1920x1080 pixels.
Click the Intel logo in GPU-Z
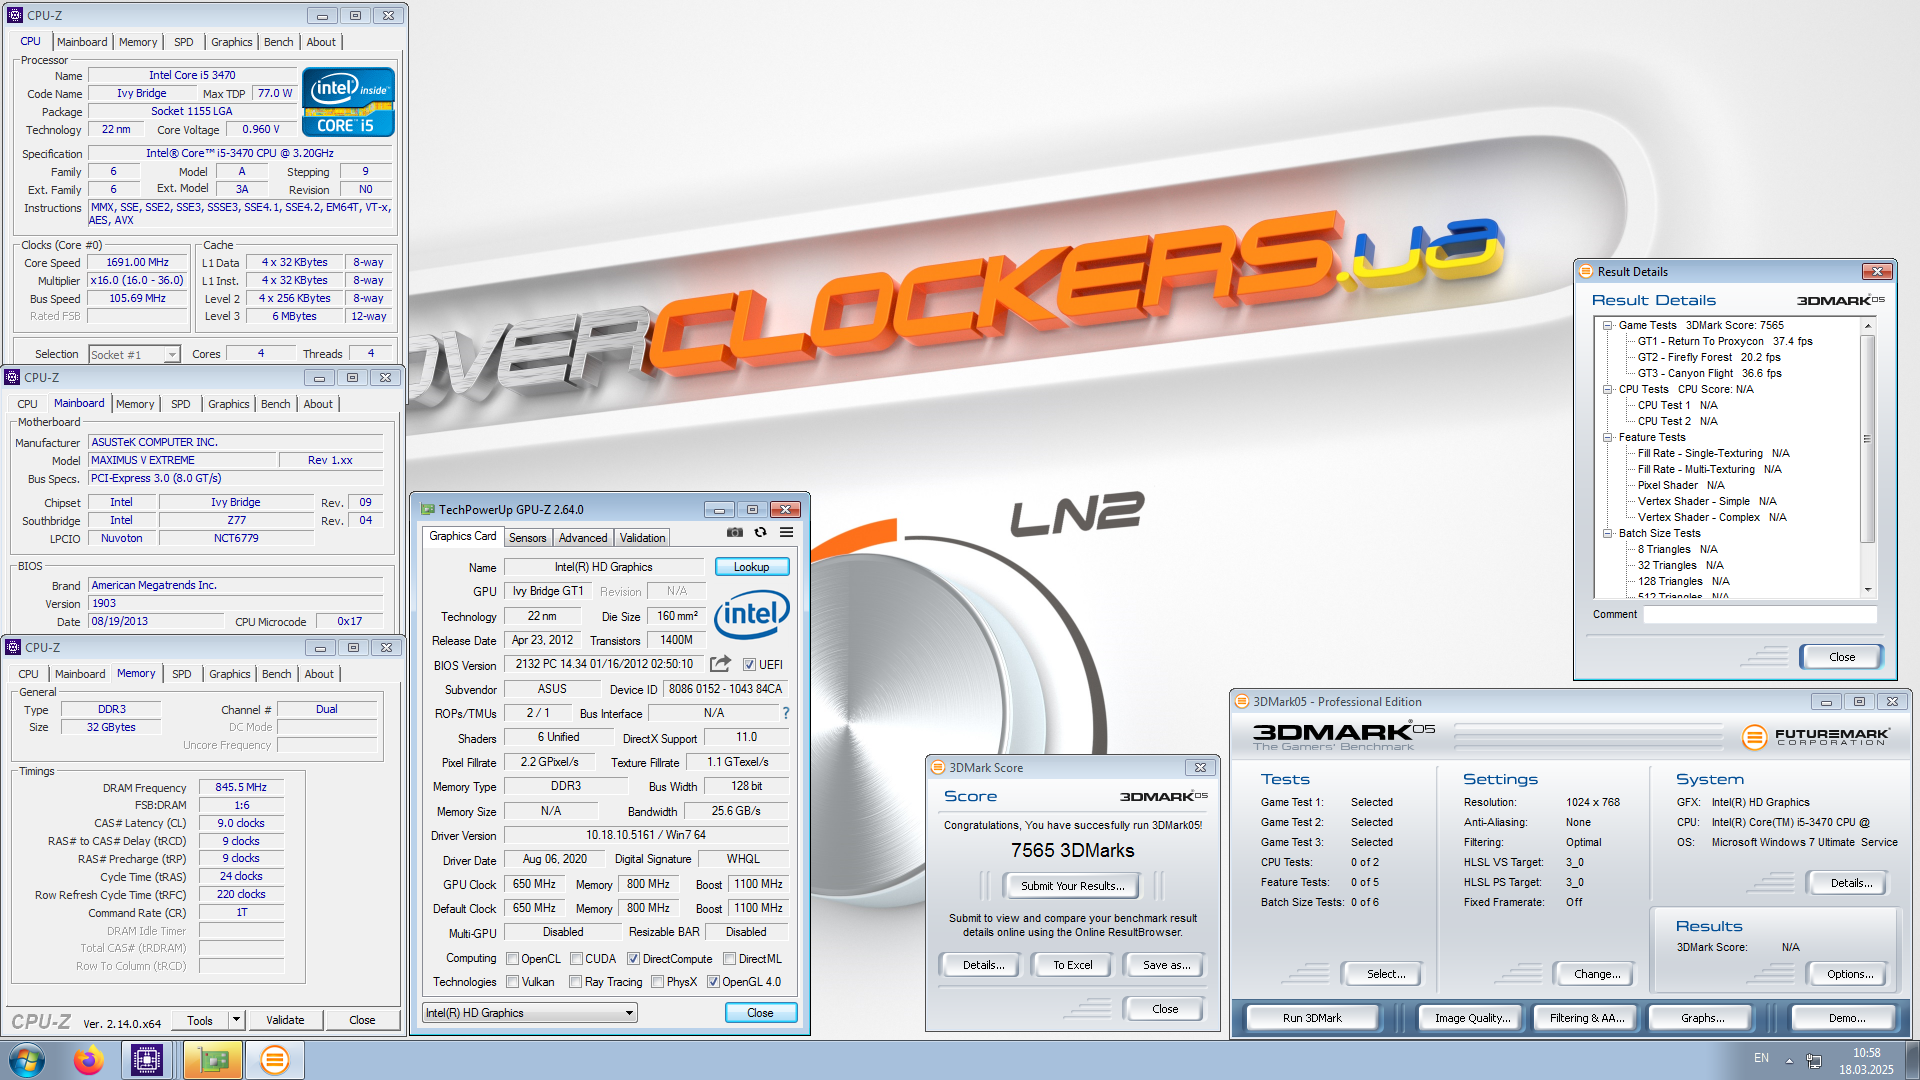pos(752,614)
